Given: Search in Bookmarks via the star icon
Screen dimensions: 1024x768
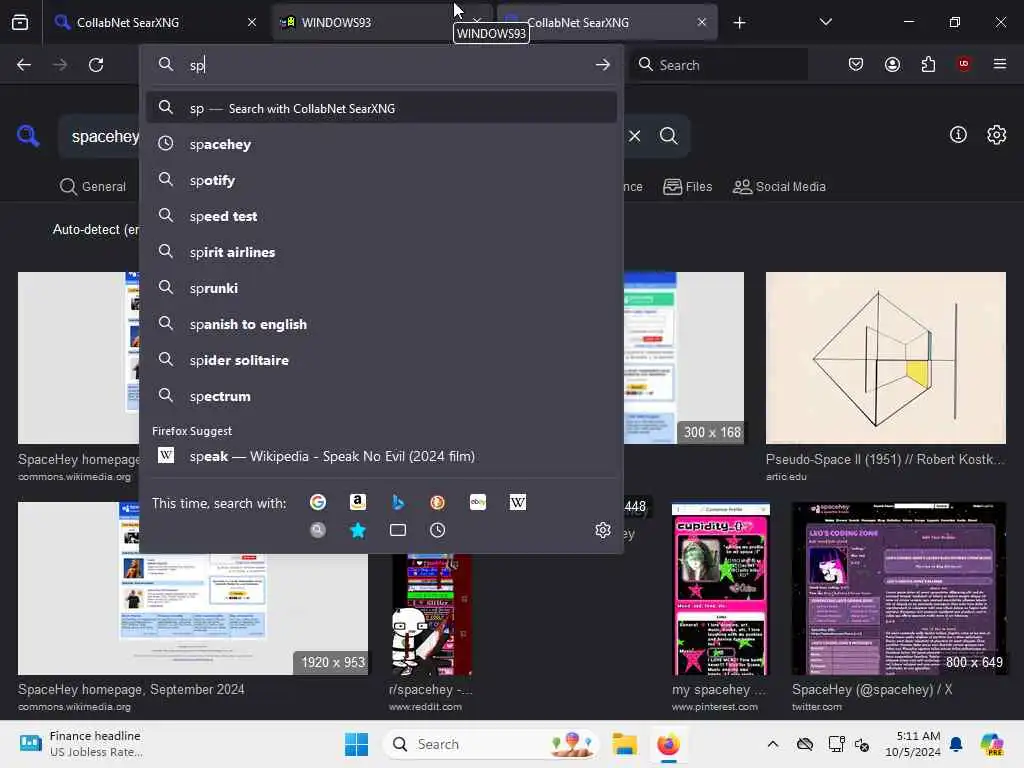Looking at the screenshot, I should (x=357, y=530).
